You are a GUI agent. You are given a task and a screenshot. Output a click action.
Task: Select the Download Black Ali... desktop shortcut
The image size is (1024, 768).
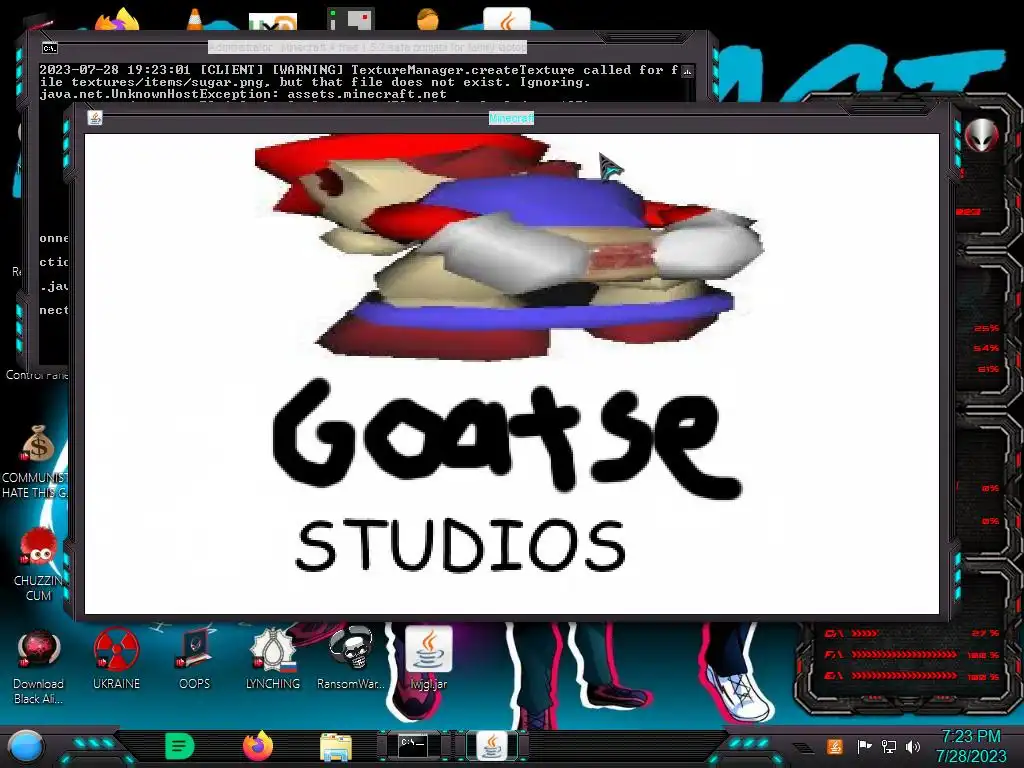pos(38,667)
